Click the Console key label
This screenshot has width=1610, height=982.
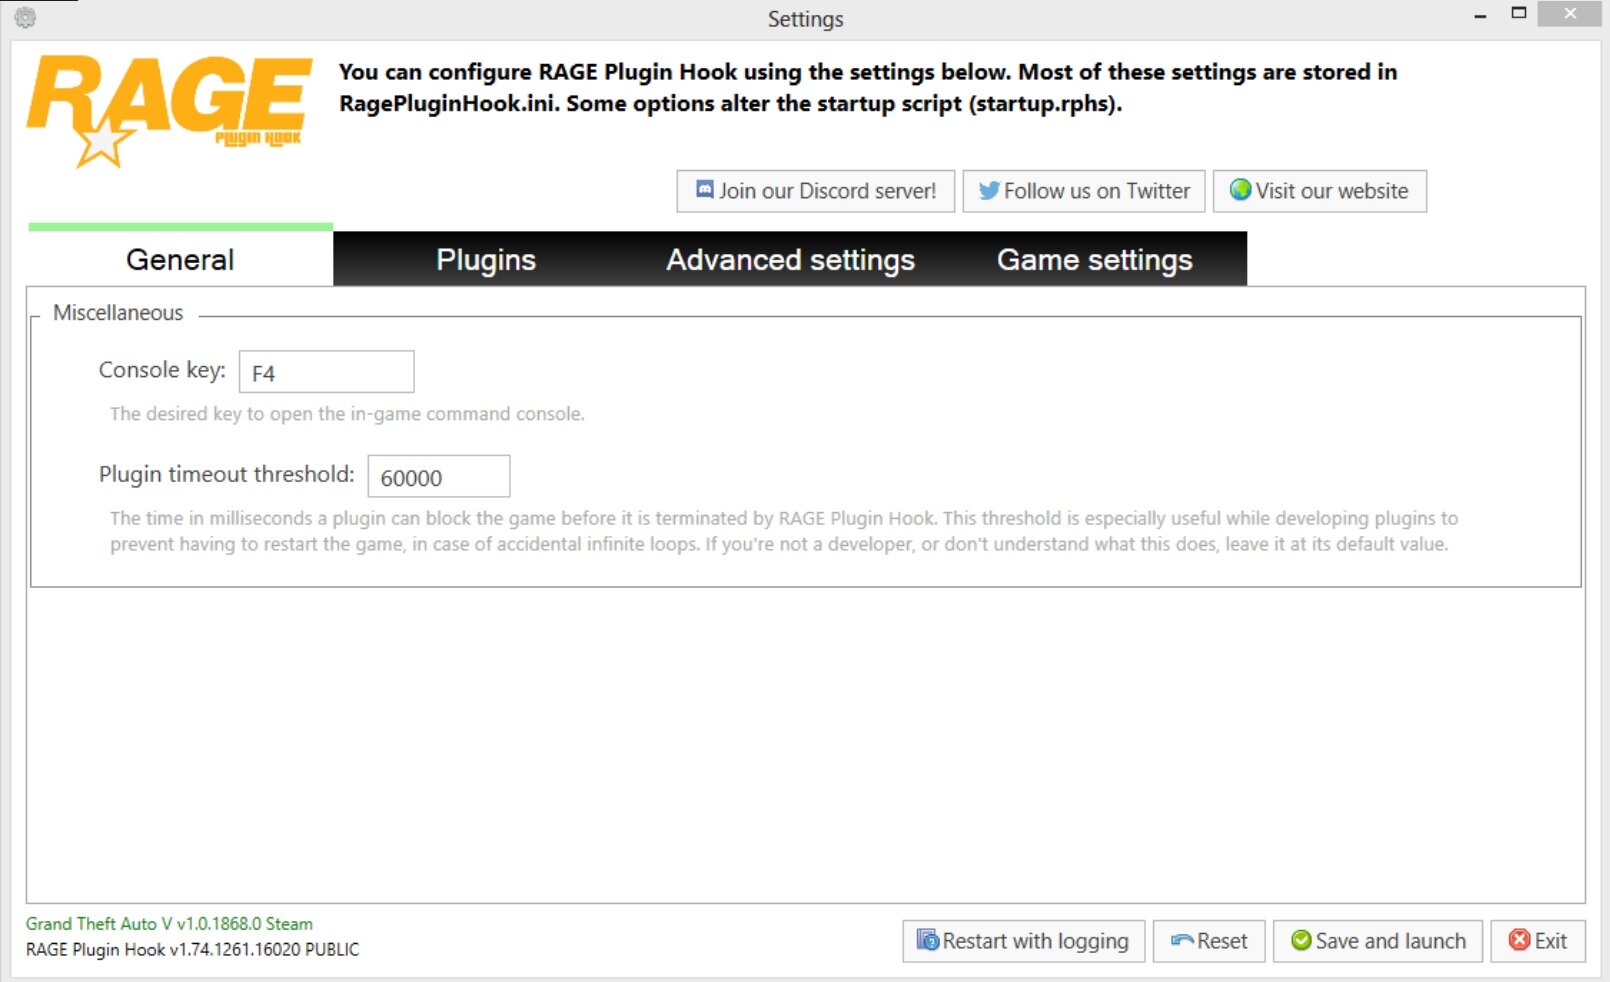coord(162,370)
